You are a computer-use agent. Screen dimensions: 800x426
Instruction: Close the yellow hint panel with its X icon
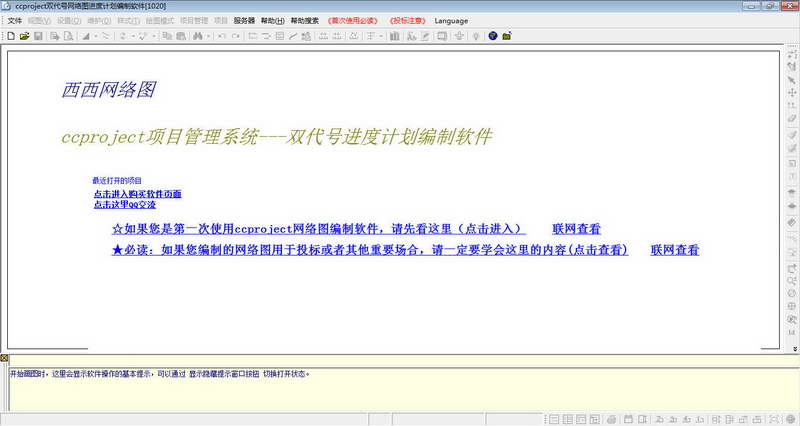tap(4, 359)
